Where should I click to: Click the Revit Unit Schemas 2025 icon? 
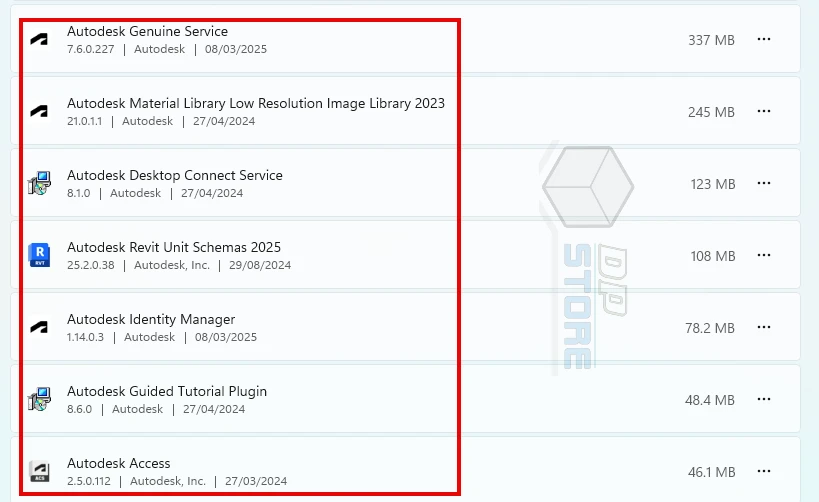(39, 255)
